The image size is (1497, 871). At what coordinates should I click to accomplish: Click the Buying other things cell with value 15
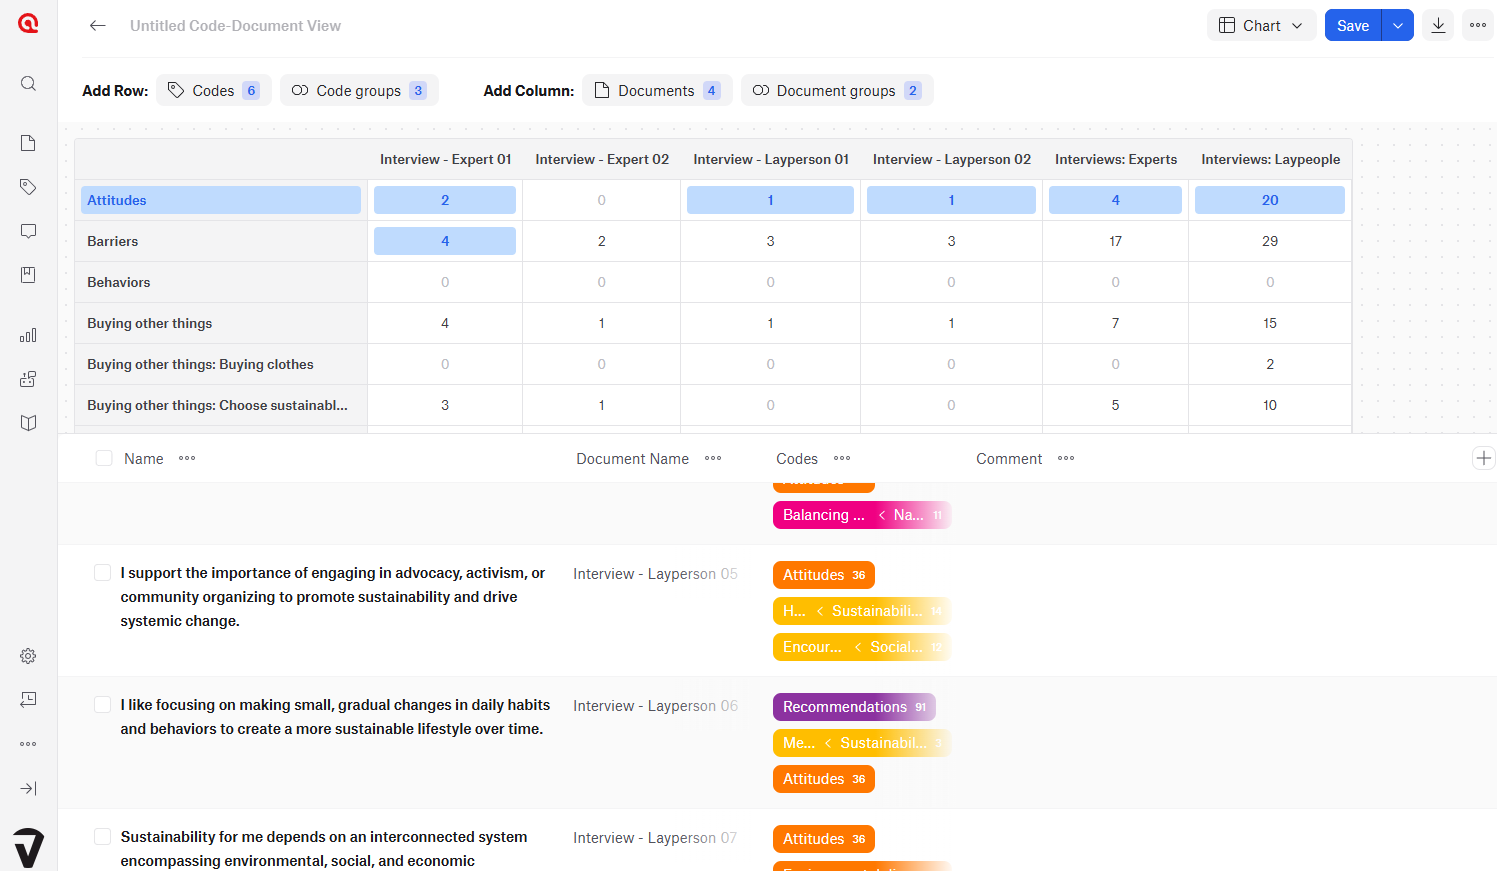pyautogui.click(x=1270, y=323)
